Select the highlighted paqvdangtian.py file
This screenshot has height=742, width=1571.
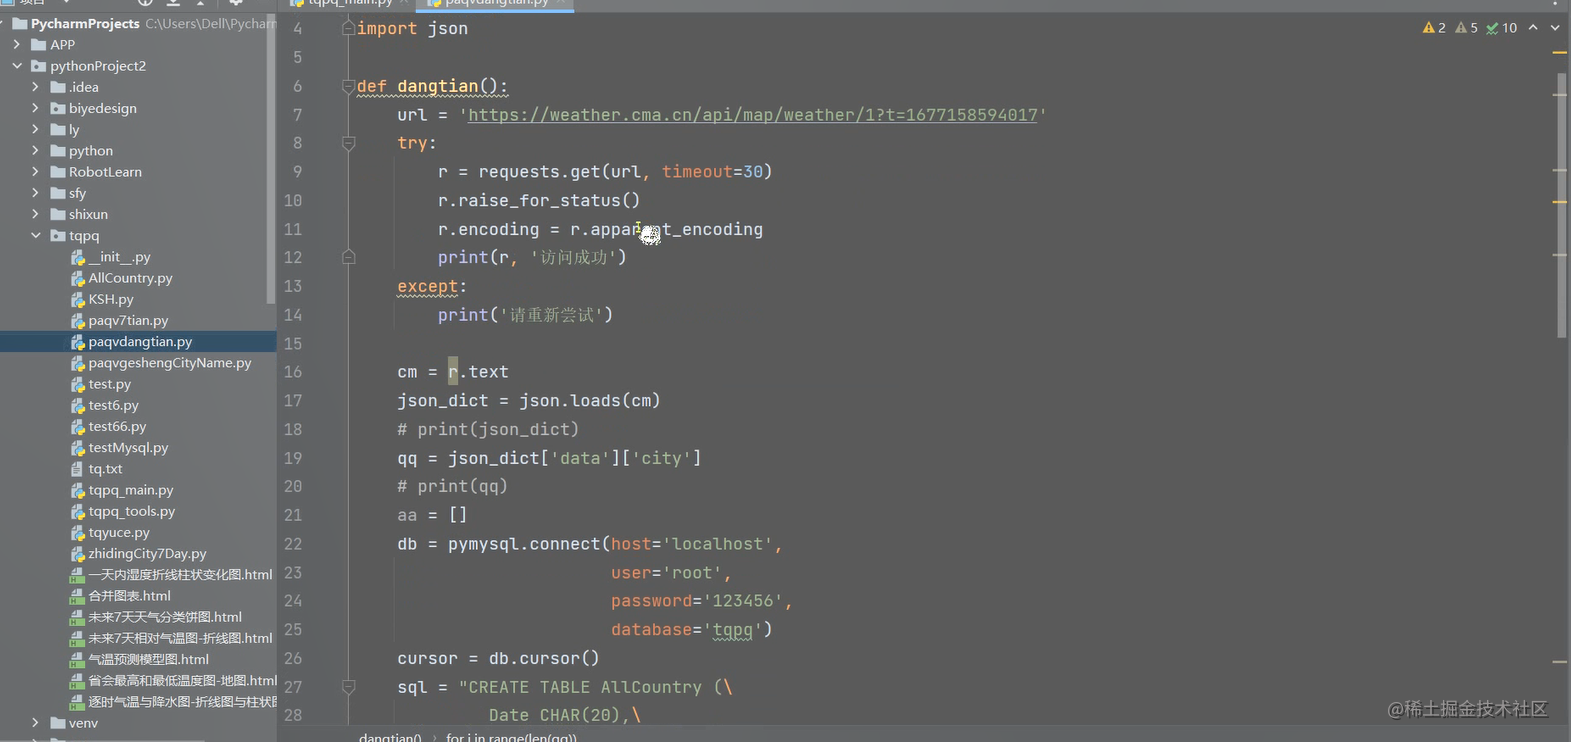pyautogui.click(x=140, y=342)
